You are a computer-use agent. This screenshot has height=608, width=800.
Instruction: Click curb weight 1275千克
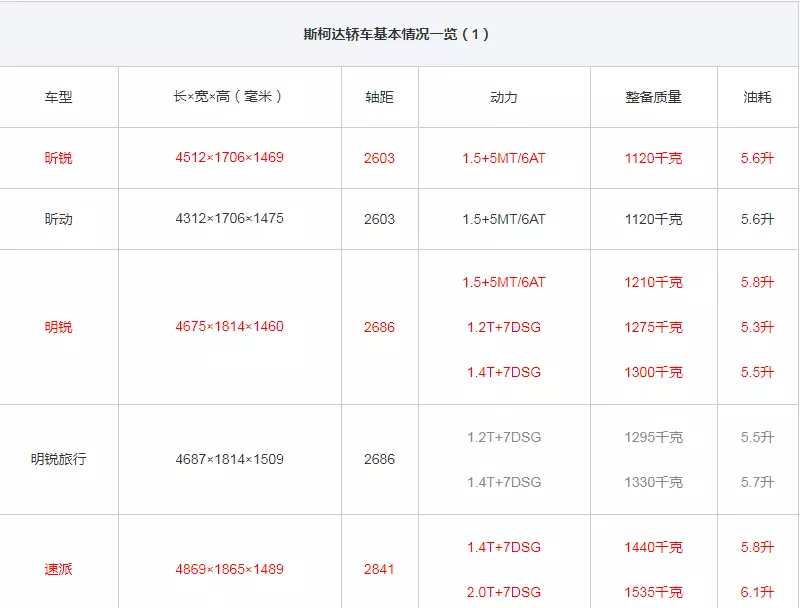click(x=653, y=327)
